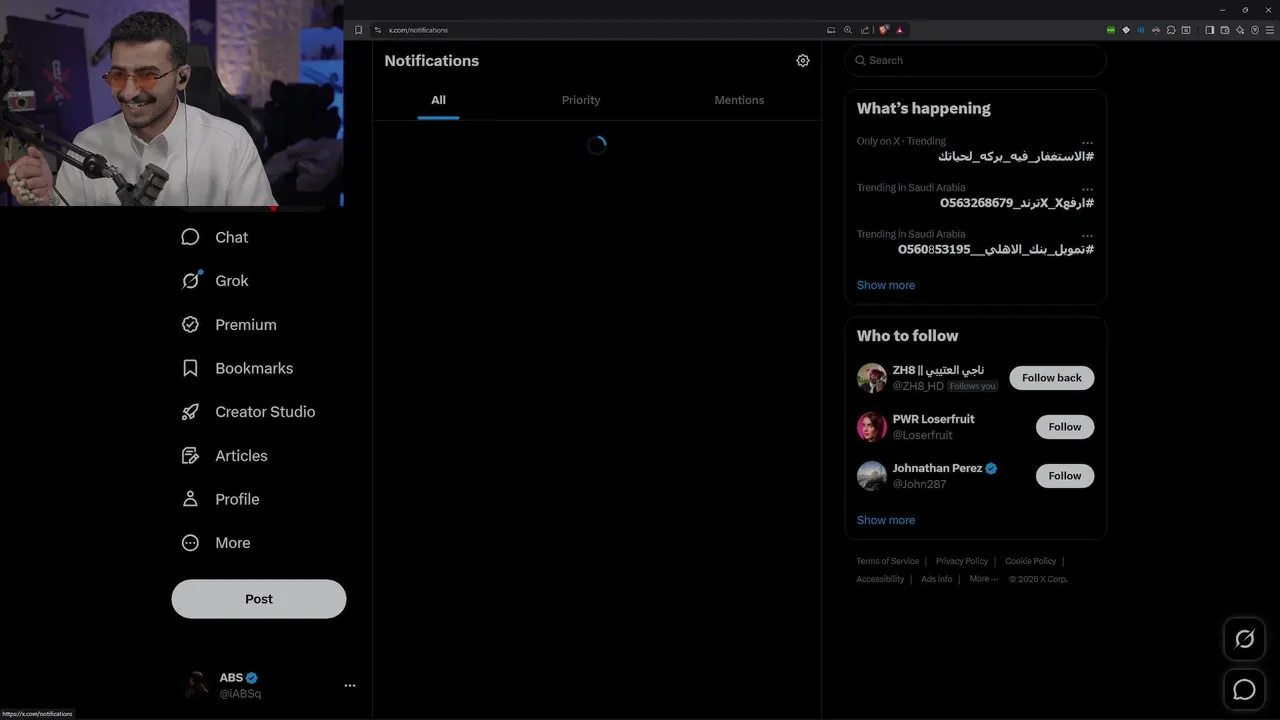Viewport: 1280px width, 720px height.
Task: Toggle the browser sidebar panel icon
Action: point(1209,30)
